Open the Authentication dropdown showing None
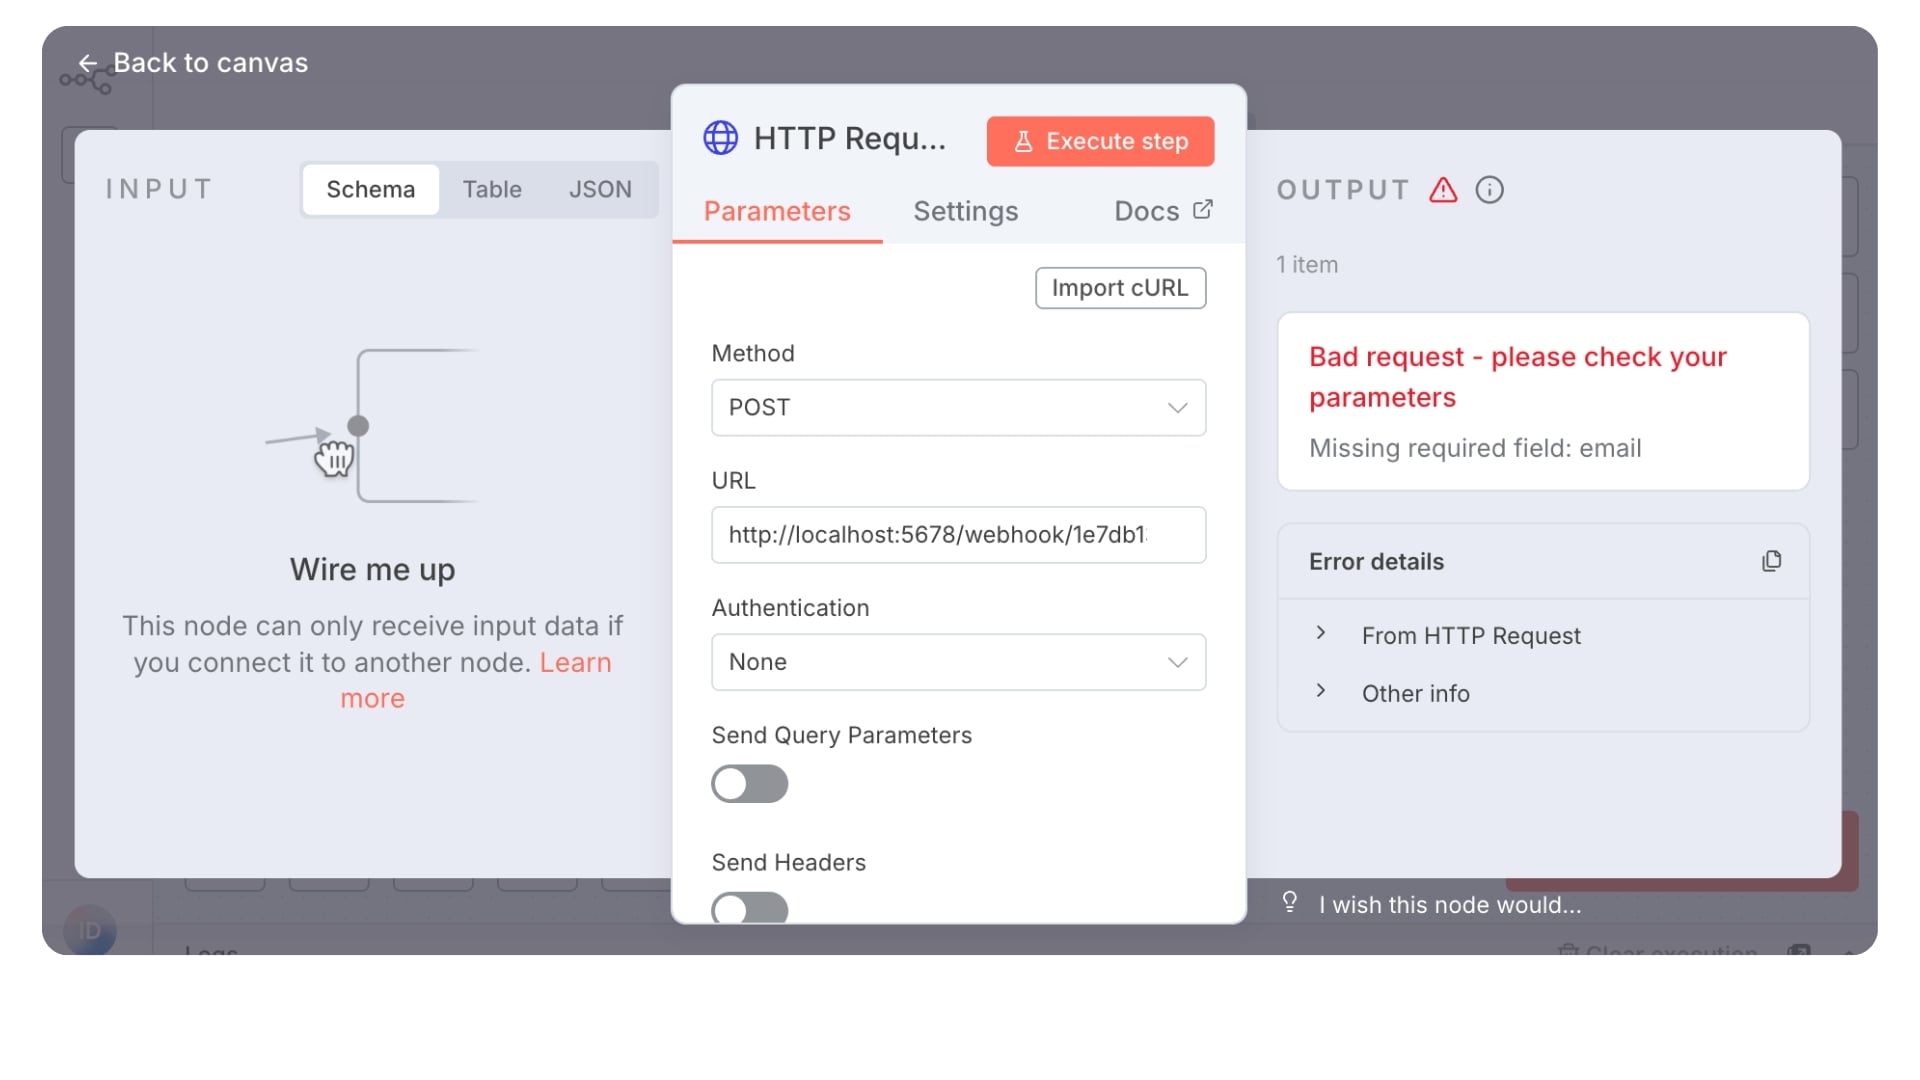 click(957, 662)
